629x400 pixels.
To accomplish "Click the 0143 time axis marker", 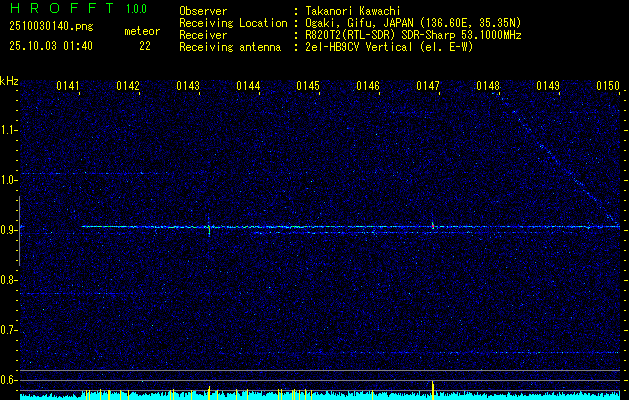I will pyautogui.click(x=188, y=86).
